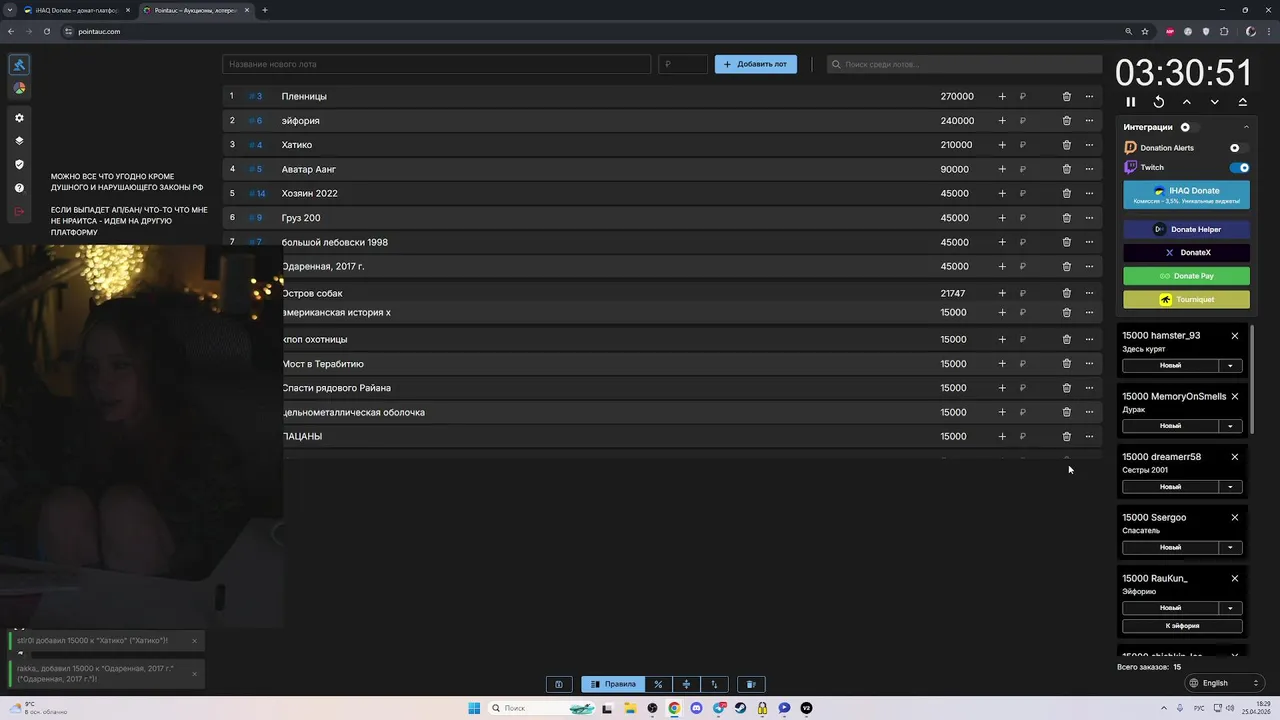1280x720 pixels.
Task: Open Windows Start menu
Action: pyautogui.click(x=474, y=708)
